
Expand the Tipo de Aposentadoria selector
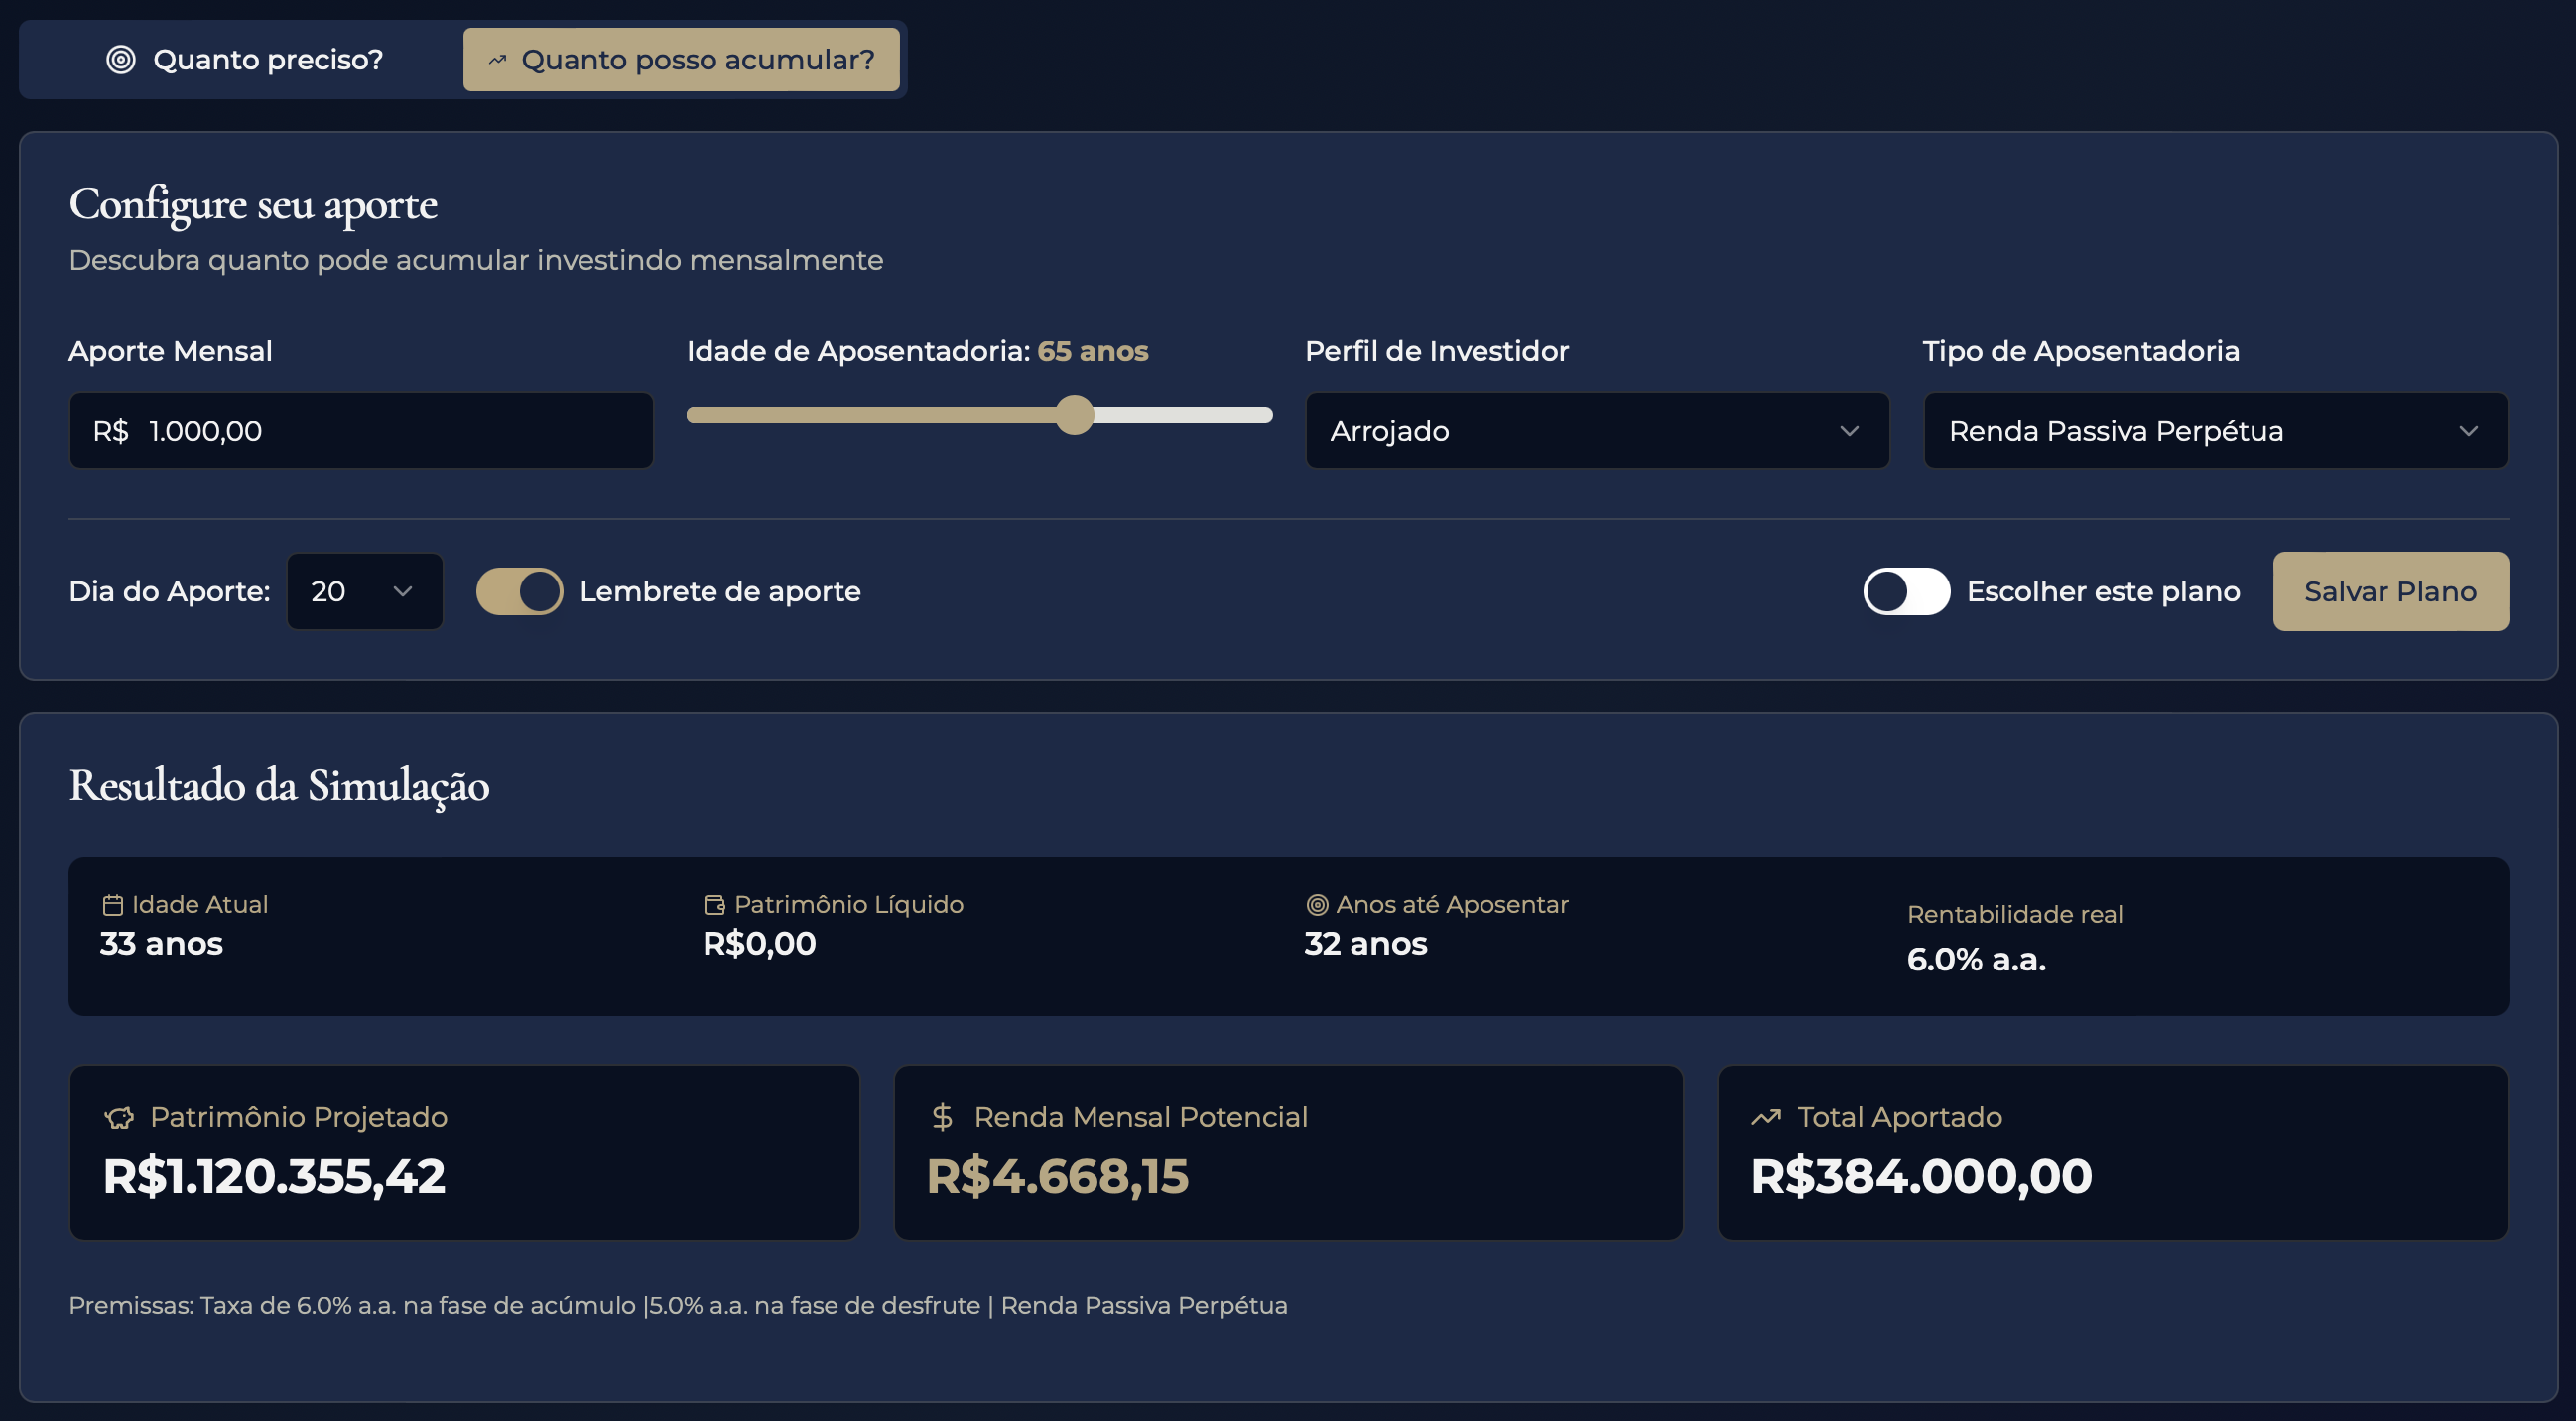point(2214,431)
